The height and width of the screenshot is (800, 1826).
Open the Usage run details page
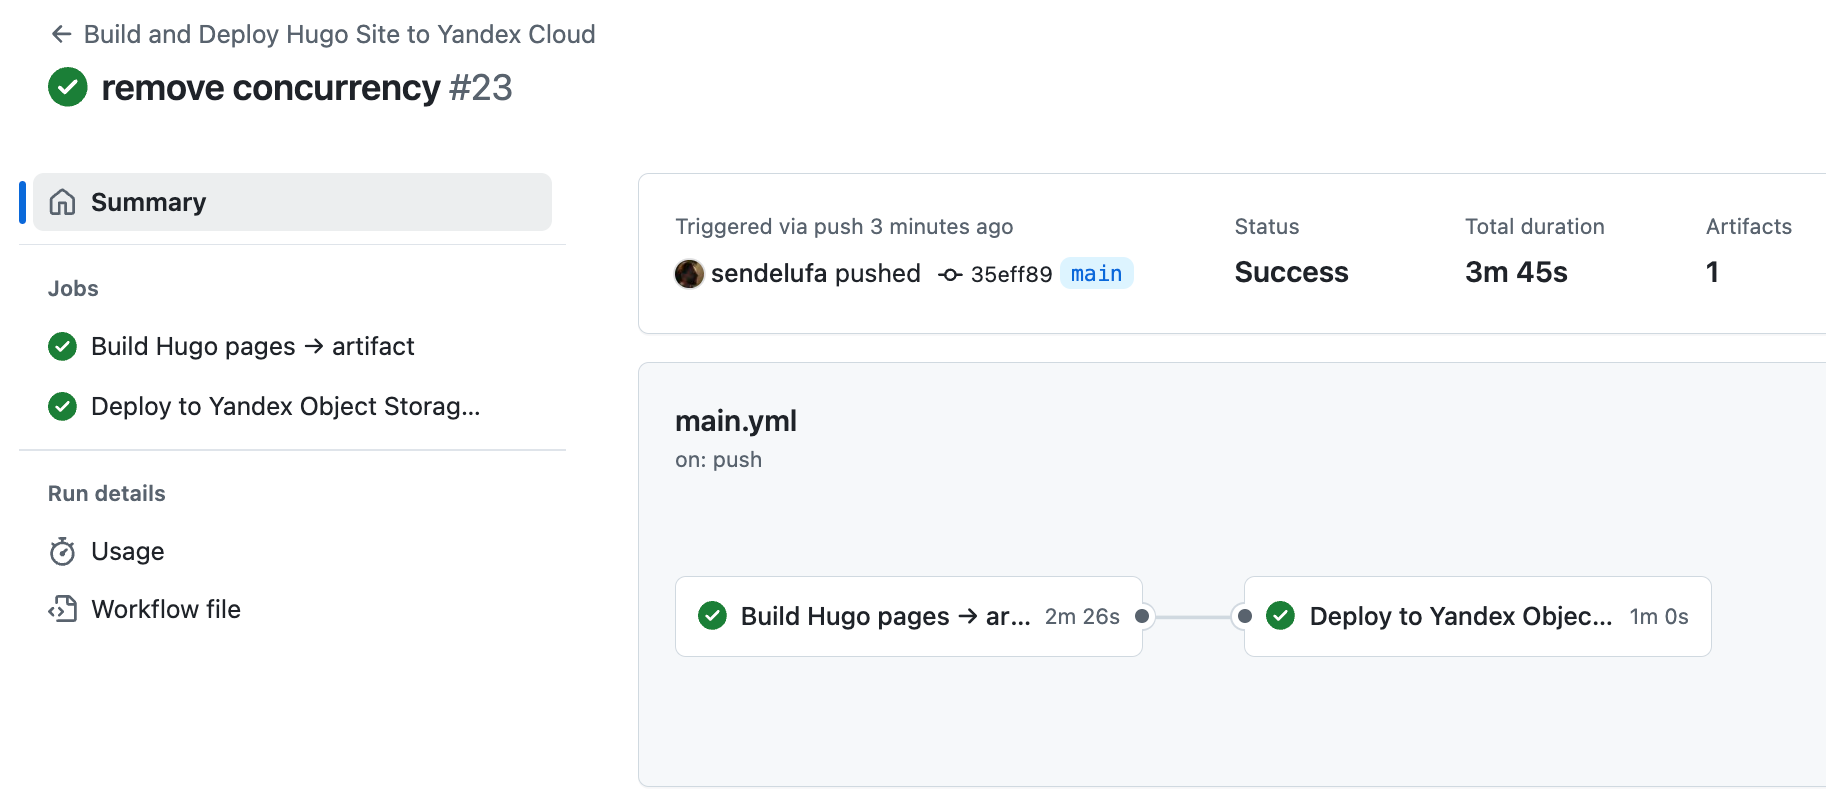pyautogui.click(x=127, y=551)
